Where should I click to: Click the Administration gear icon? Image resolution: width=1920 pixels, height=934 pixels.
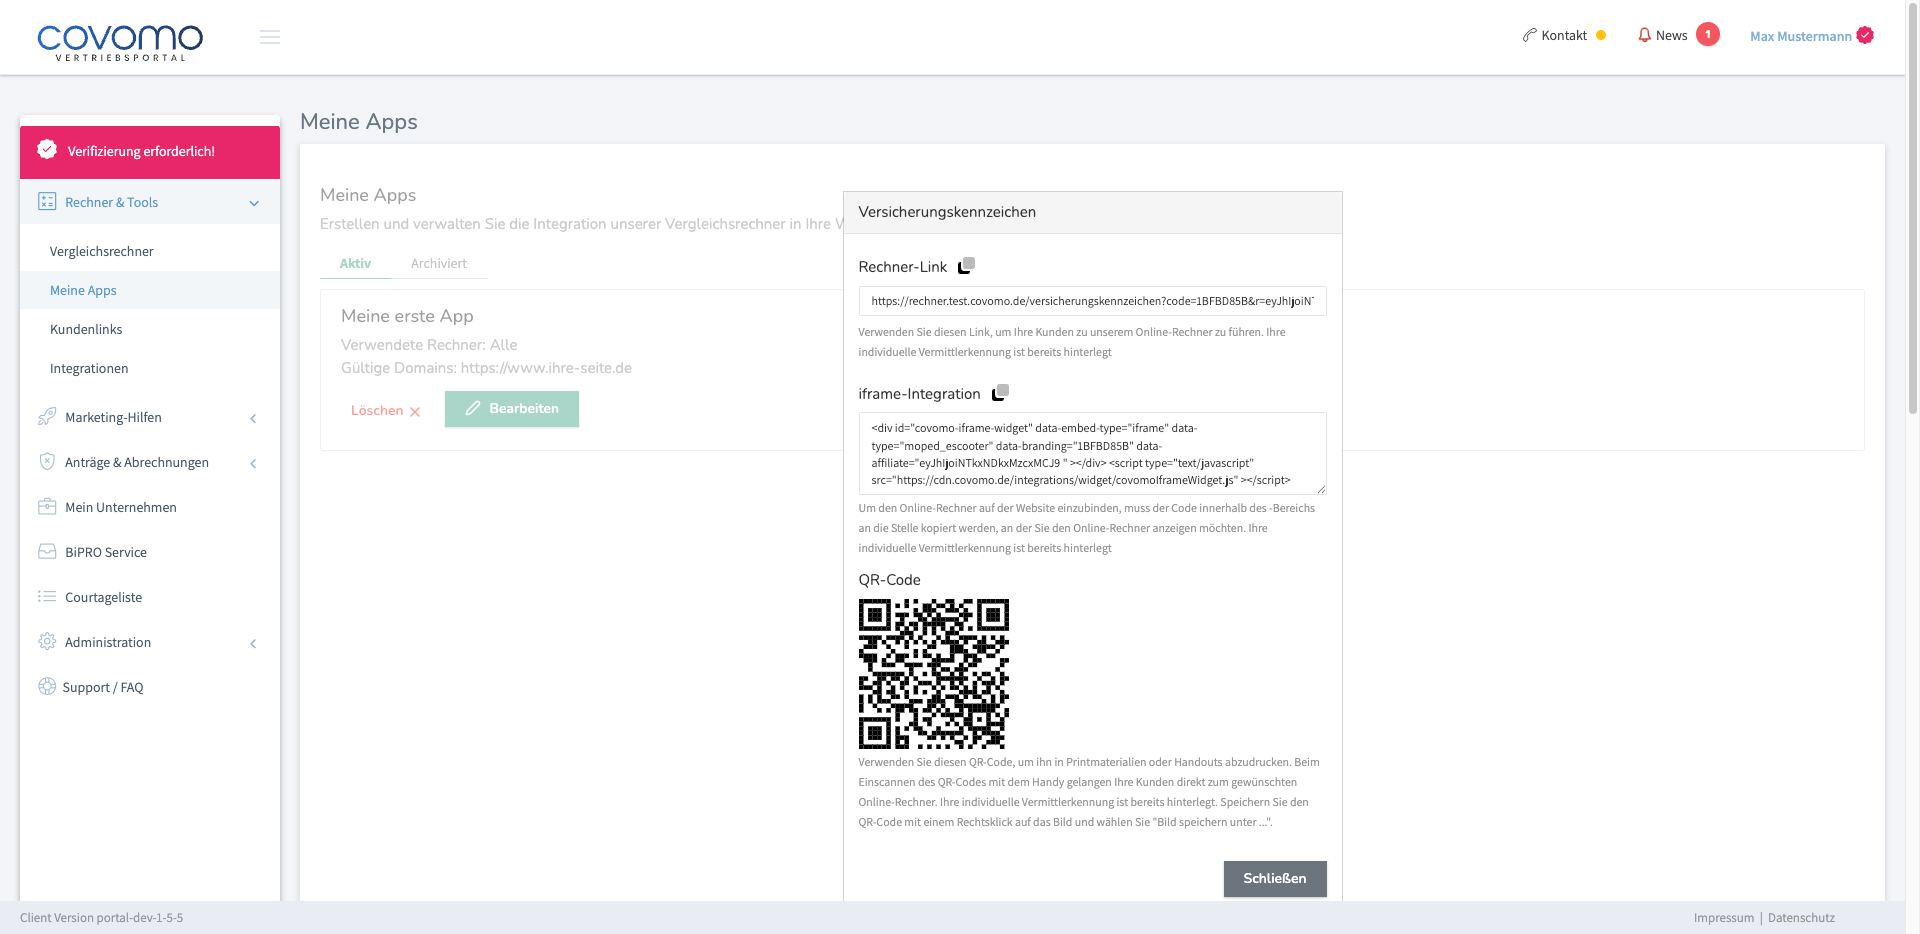pyautogui.click(x=47, y=642)
